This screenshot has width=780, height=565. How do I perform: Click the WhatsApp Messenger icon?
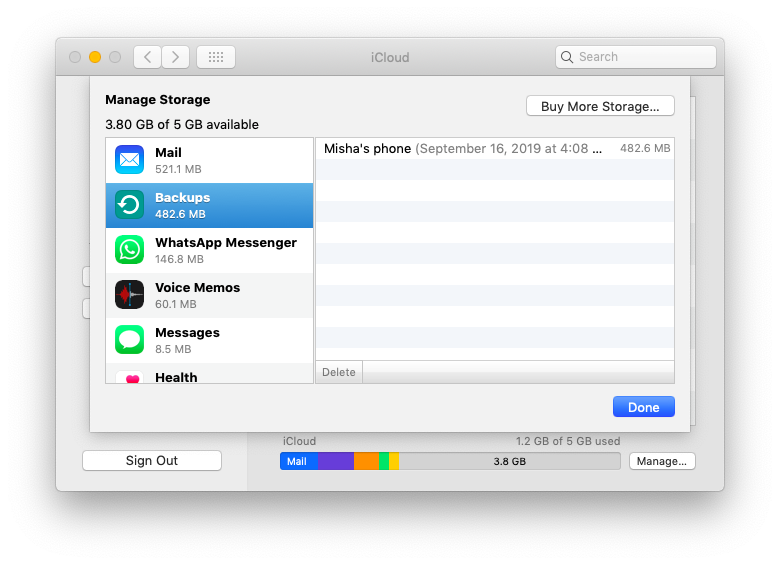coord(130,250)
